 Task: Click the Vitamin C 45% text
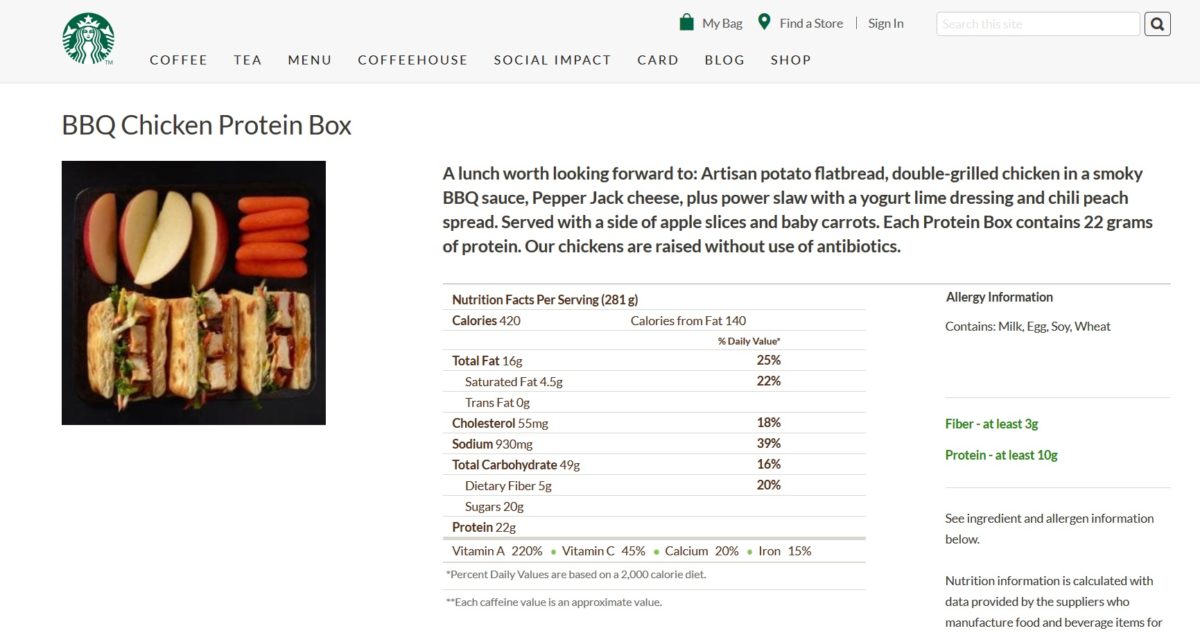point(604,551)
